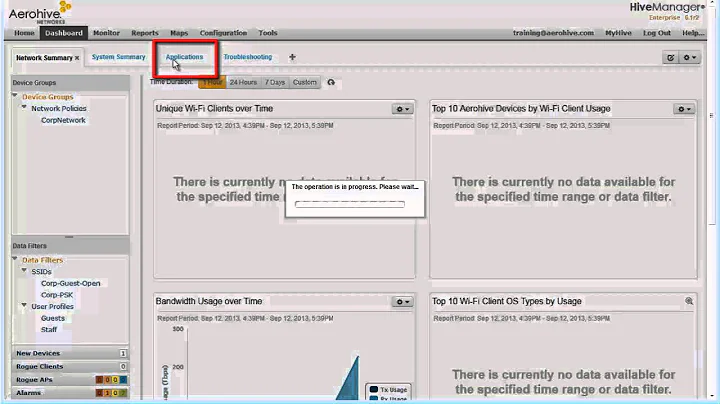Switch to the Applications tab

pyautogui.click(x=184, y=57)
